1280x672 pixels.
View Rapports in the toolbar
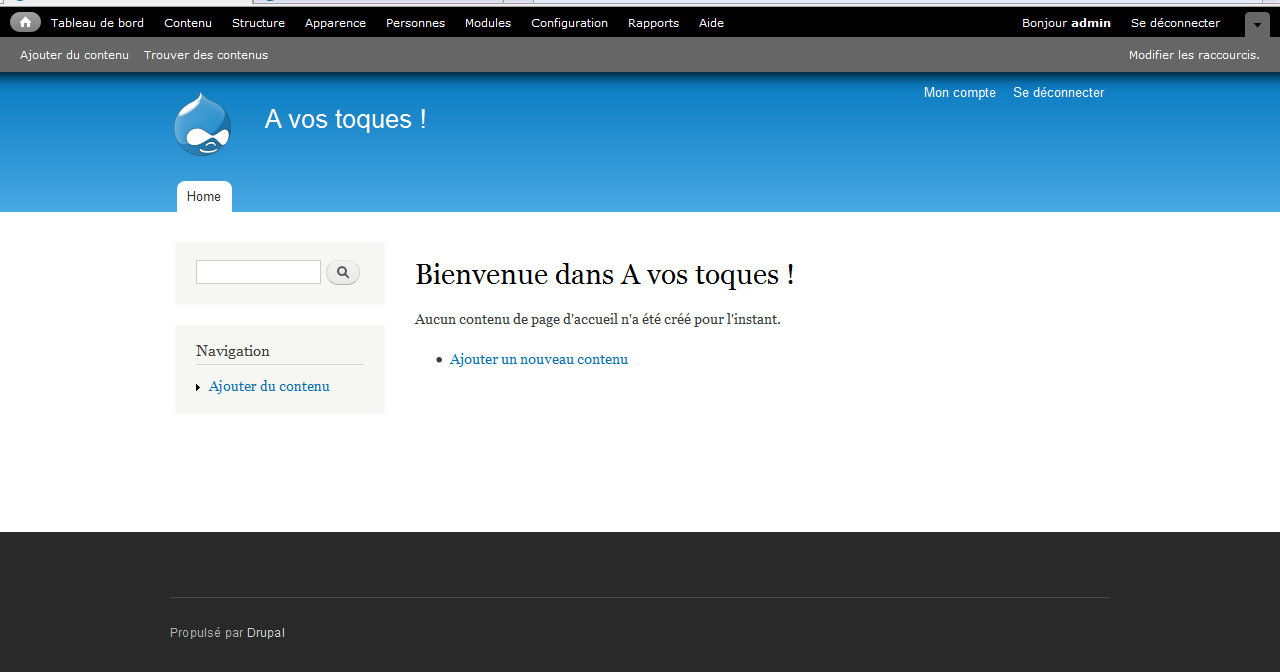tap(653, 23)
